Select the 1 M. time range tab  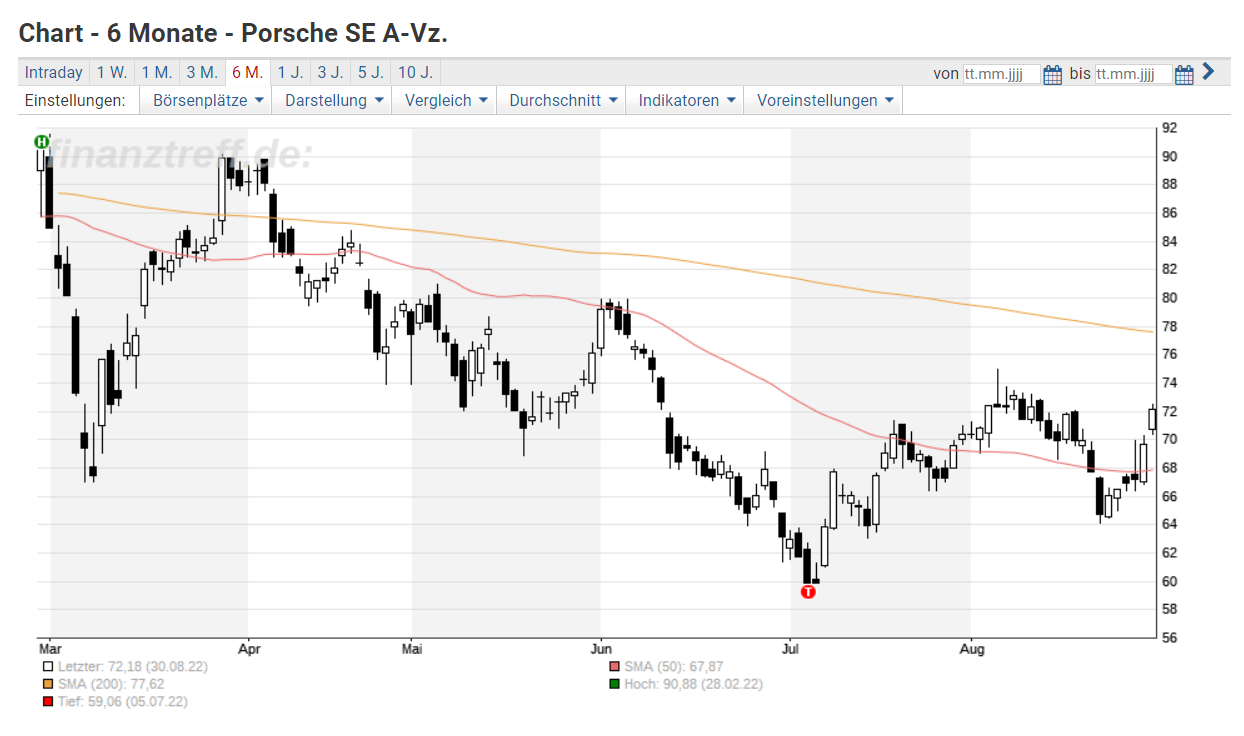click(156, 72)
